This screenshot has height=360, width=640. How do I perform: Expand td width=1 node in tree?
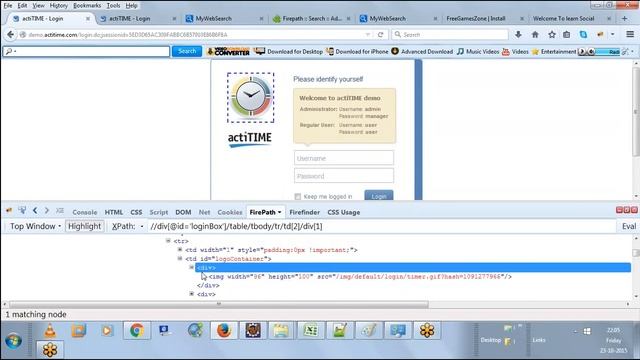click(x=180, y=249)
